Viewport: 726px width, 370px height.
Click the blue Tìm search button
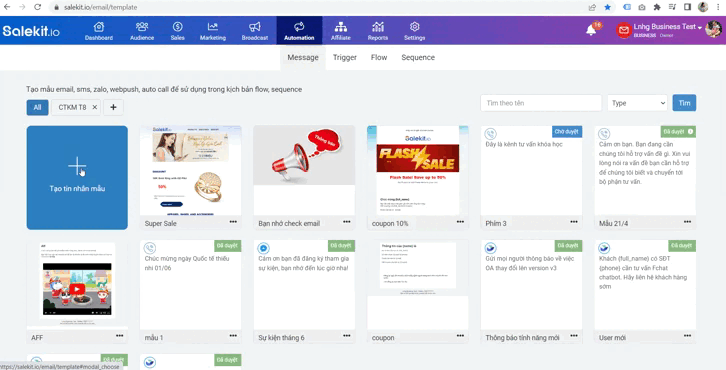[684, 103]
